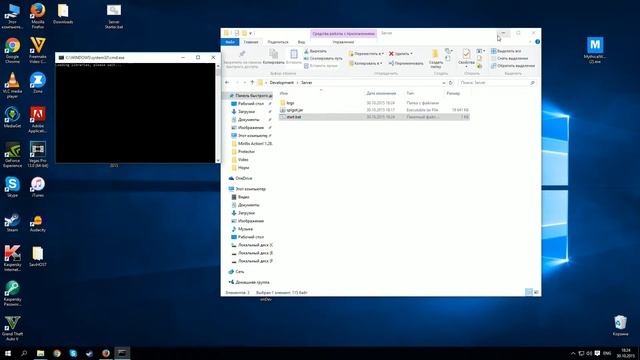Image resolution: width=640 pixels, height=360 pixels.
Task: Sort by Дата изменения column header
Action: click(381, 93)
